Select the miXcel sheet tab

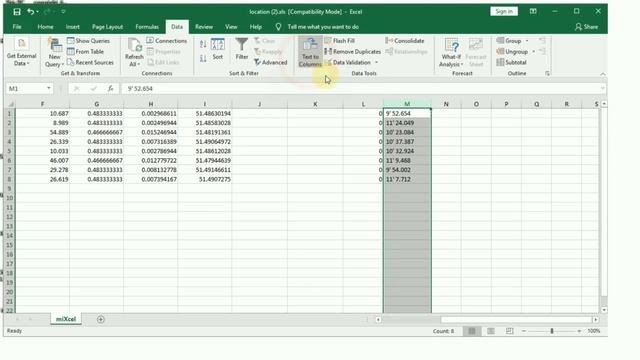66,319
